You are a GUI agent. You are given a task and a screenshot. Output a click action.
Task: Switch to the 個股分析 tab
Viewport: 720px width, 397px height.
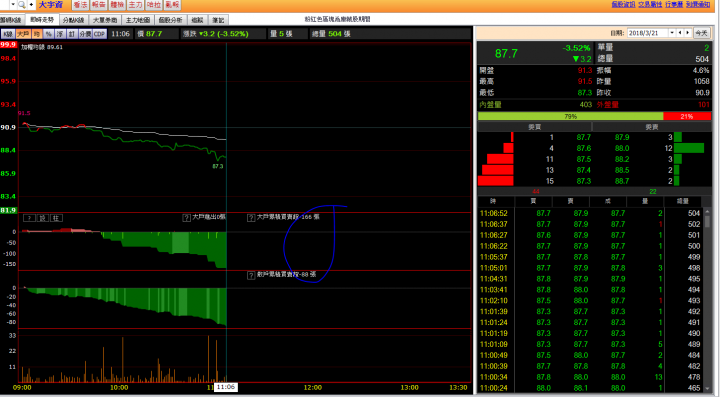(170, 20)
